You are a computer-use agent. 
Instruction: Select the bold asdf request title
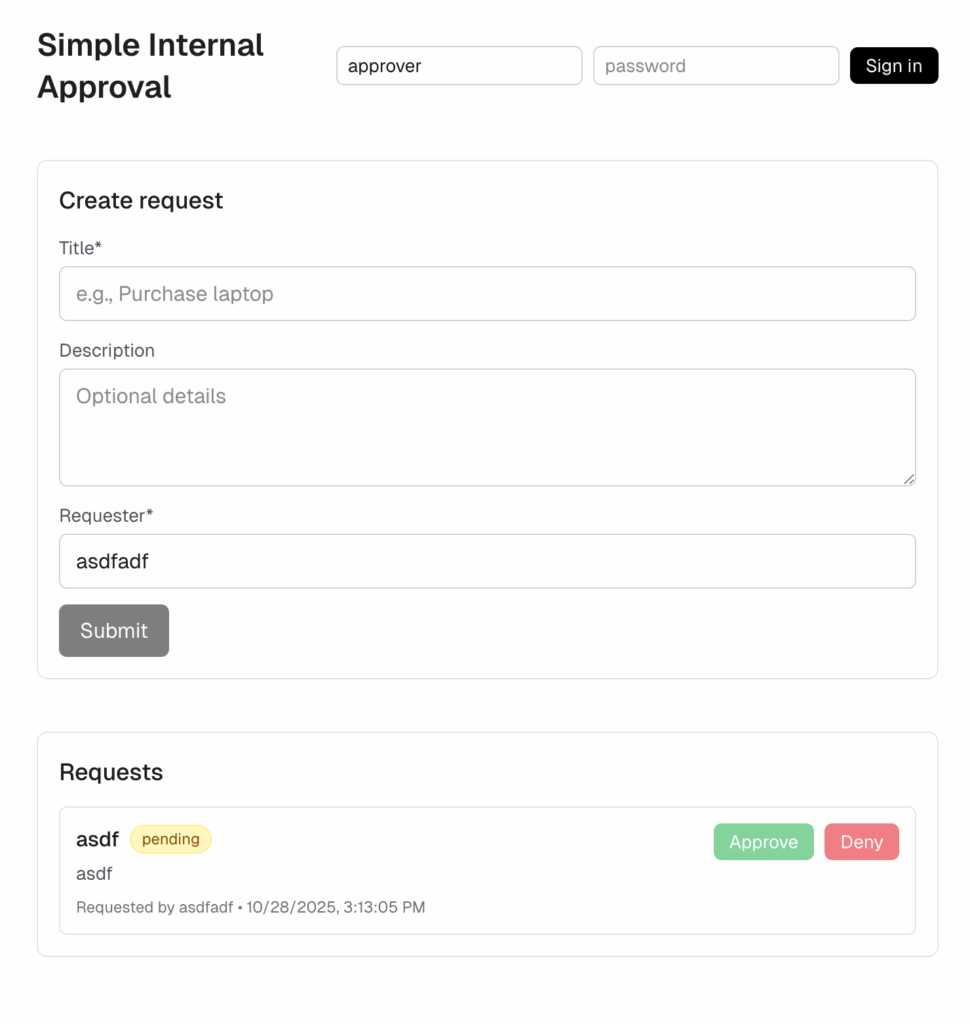pyautogui.click(x=97, y=840)
